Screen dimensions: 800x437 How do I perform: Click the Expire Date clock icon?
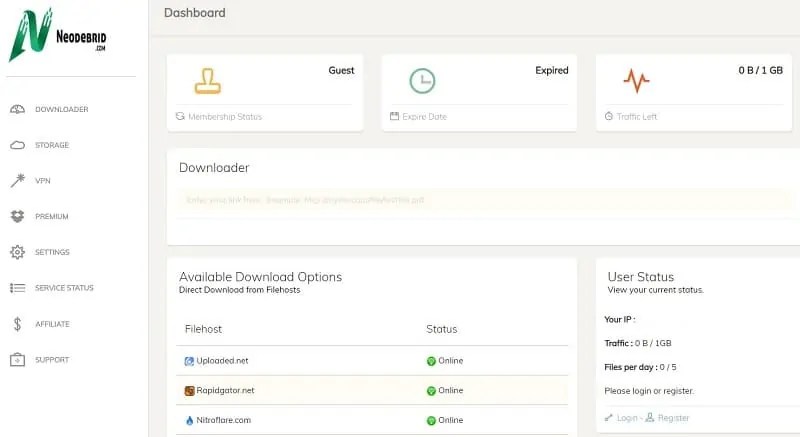(x=422, y=80)
